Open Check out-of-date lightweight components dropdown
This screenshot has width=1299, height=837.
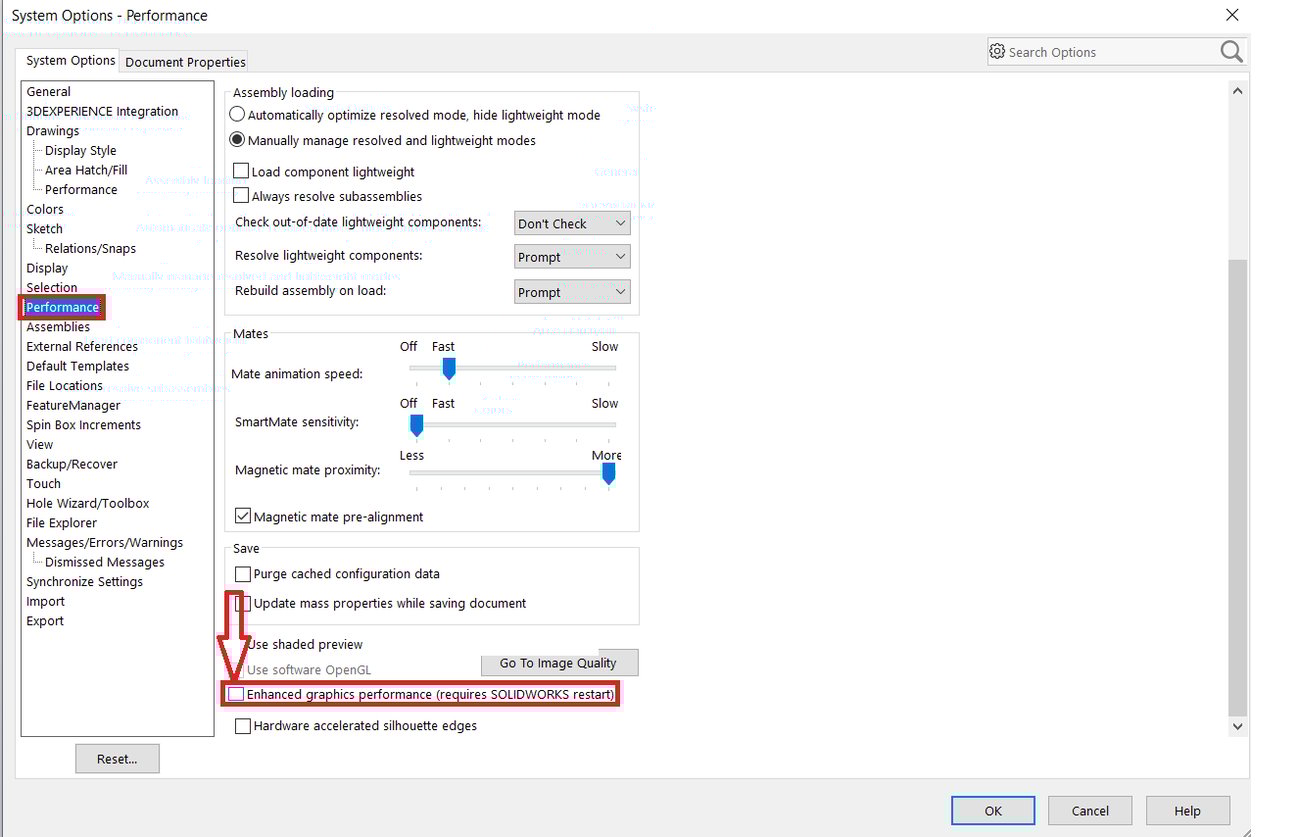tap(572, 224)
